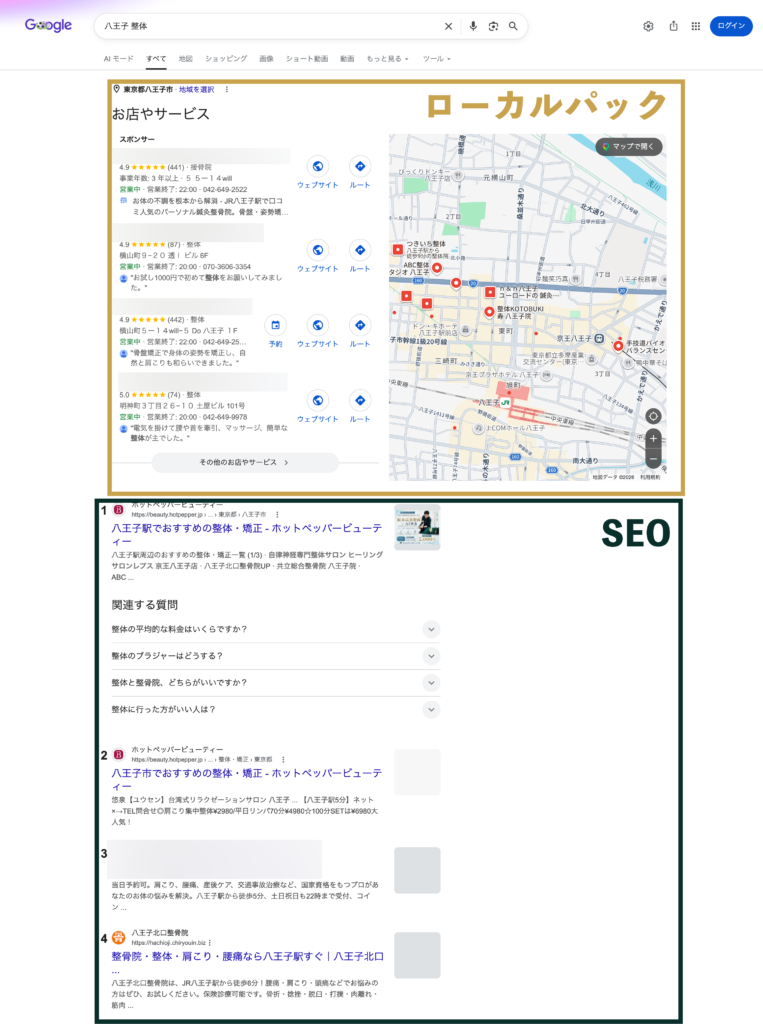Open the もっと見る dropdown
The image size is (763, 1024).
(x=387, y=59)
